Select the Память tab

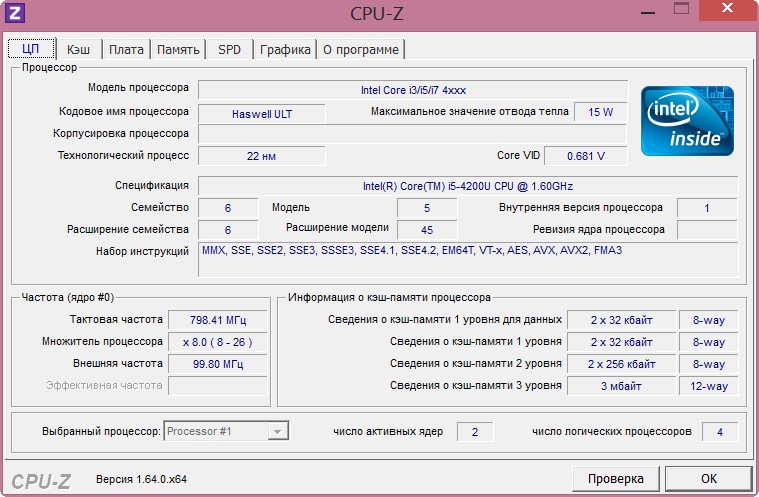tap(179, 49)
